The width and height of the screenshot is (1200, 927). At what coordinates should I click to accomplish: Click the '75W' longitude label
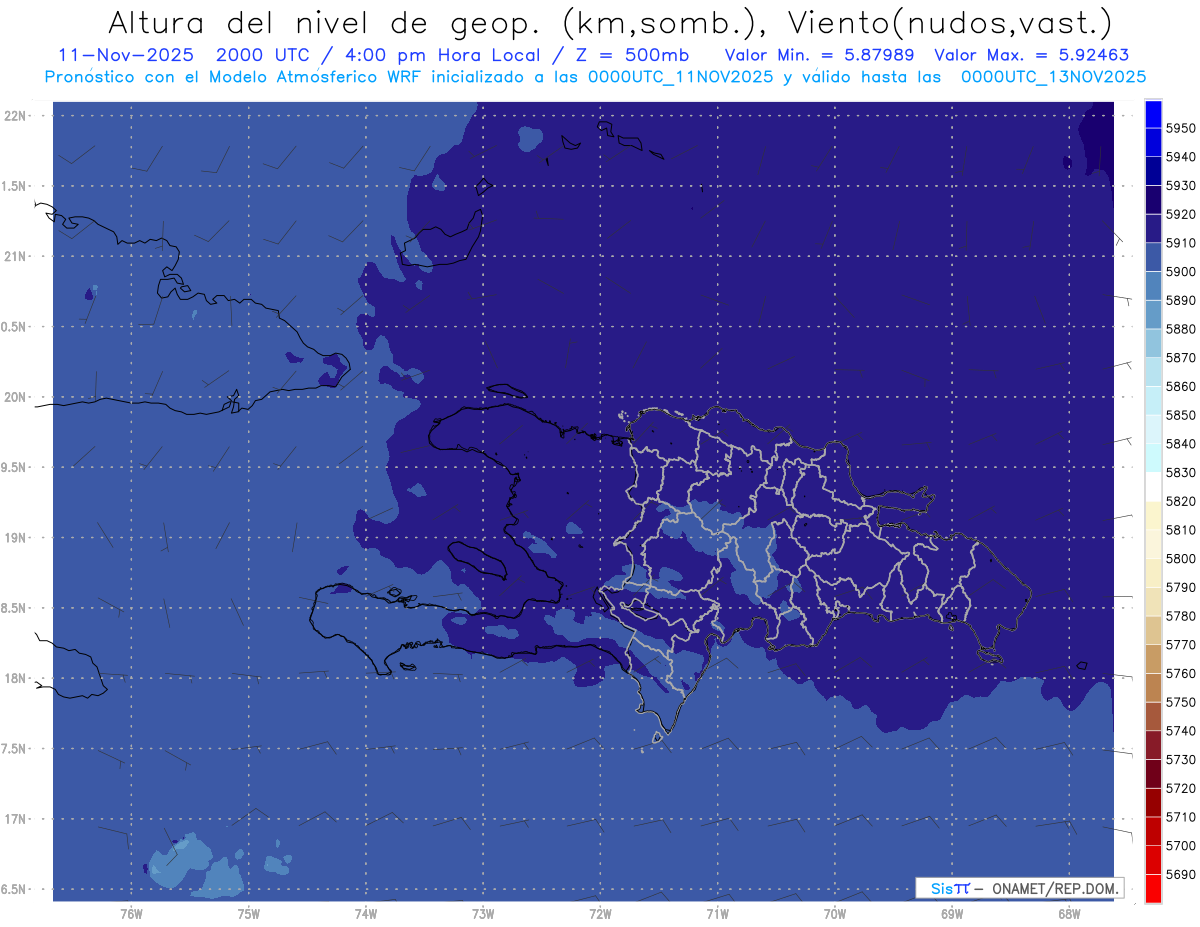(249, 914)
